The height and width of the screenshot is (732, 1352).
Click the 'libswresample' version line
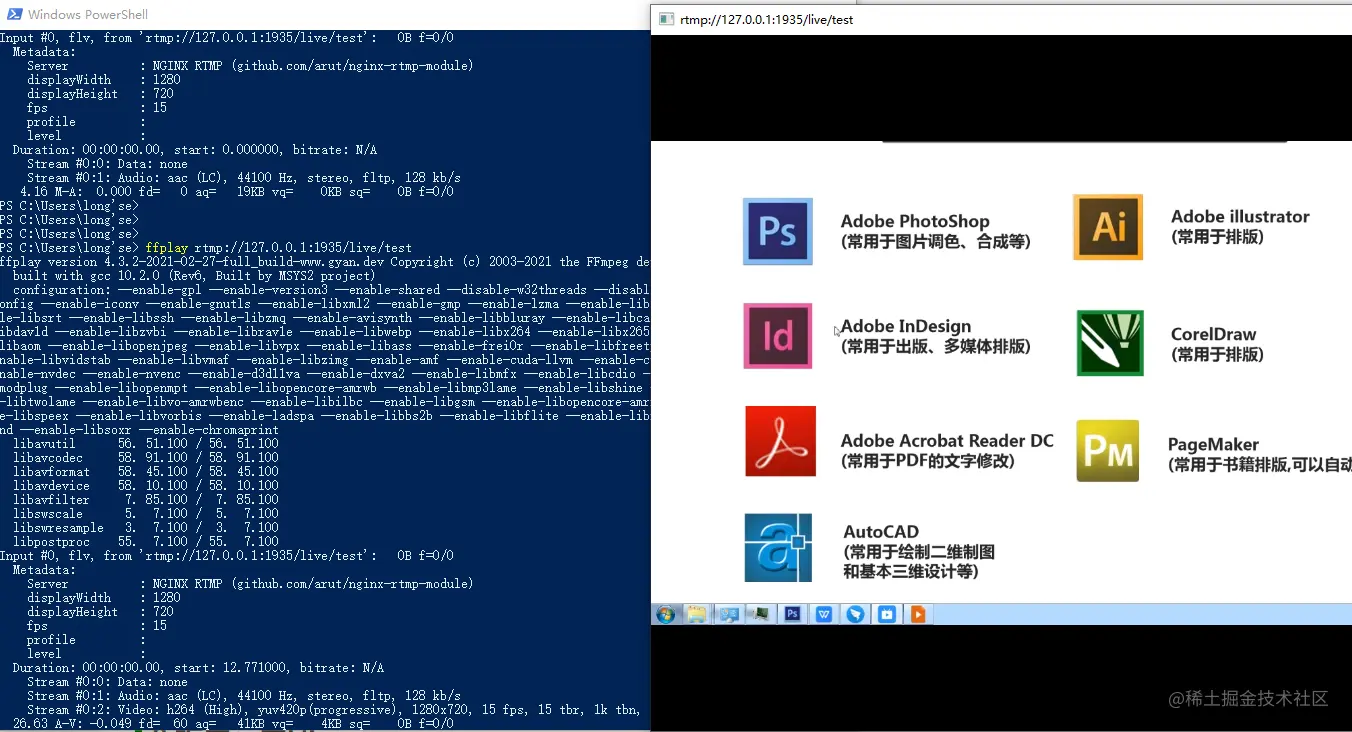pyautogui.click(x=146, y=527)
